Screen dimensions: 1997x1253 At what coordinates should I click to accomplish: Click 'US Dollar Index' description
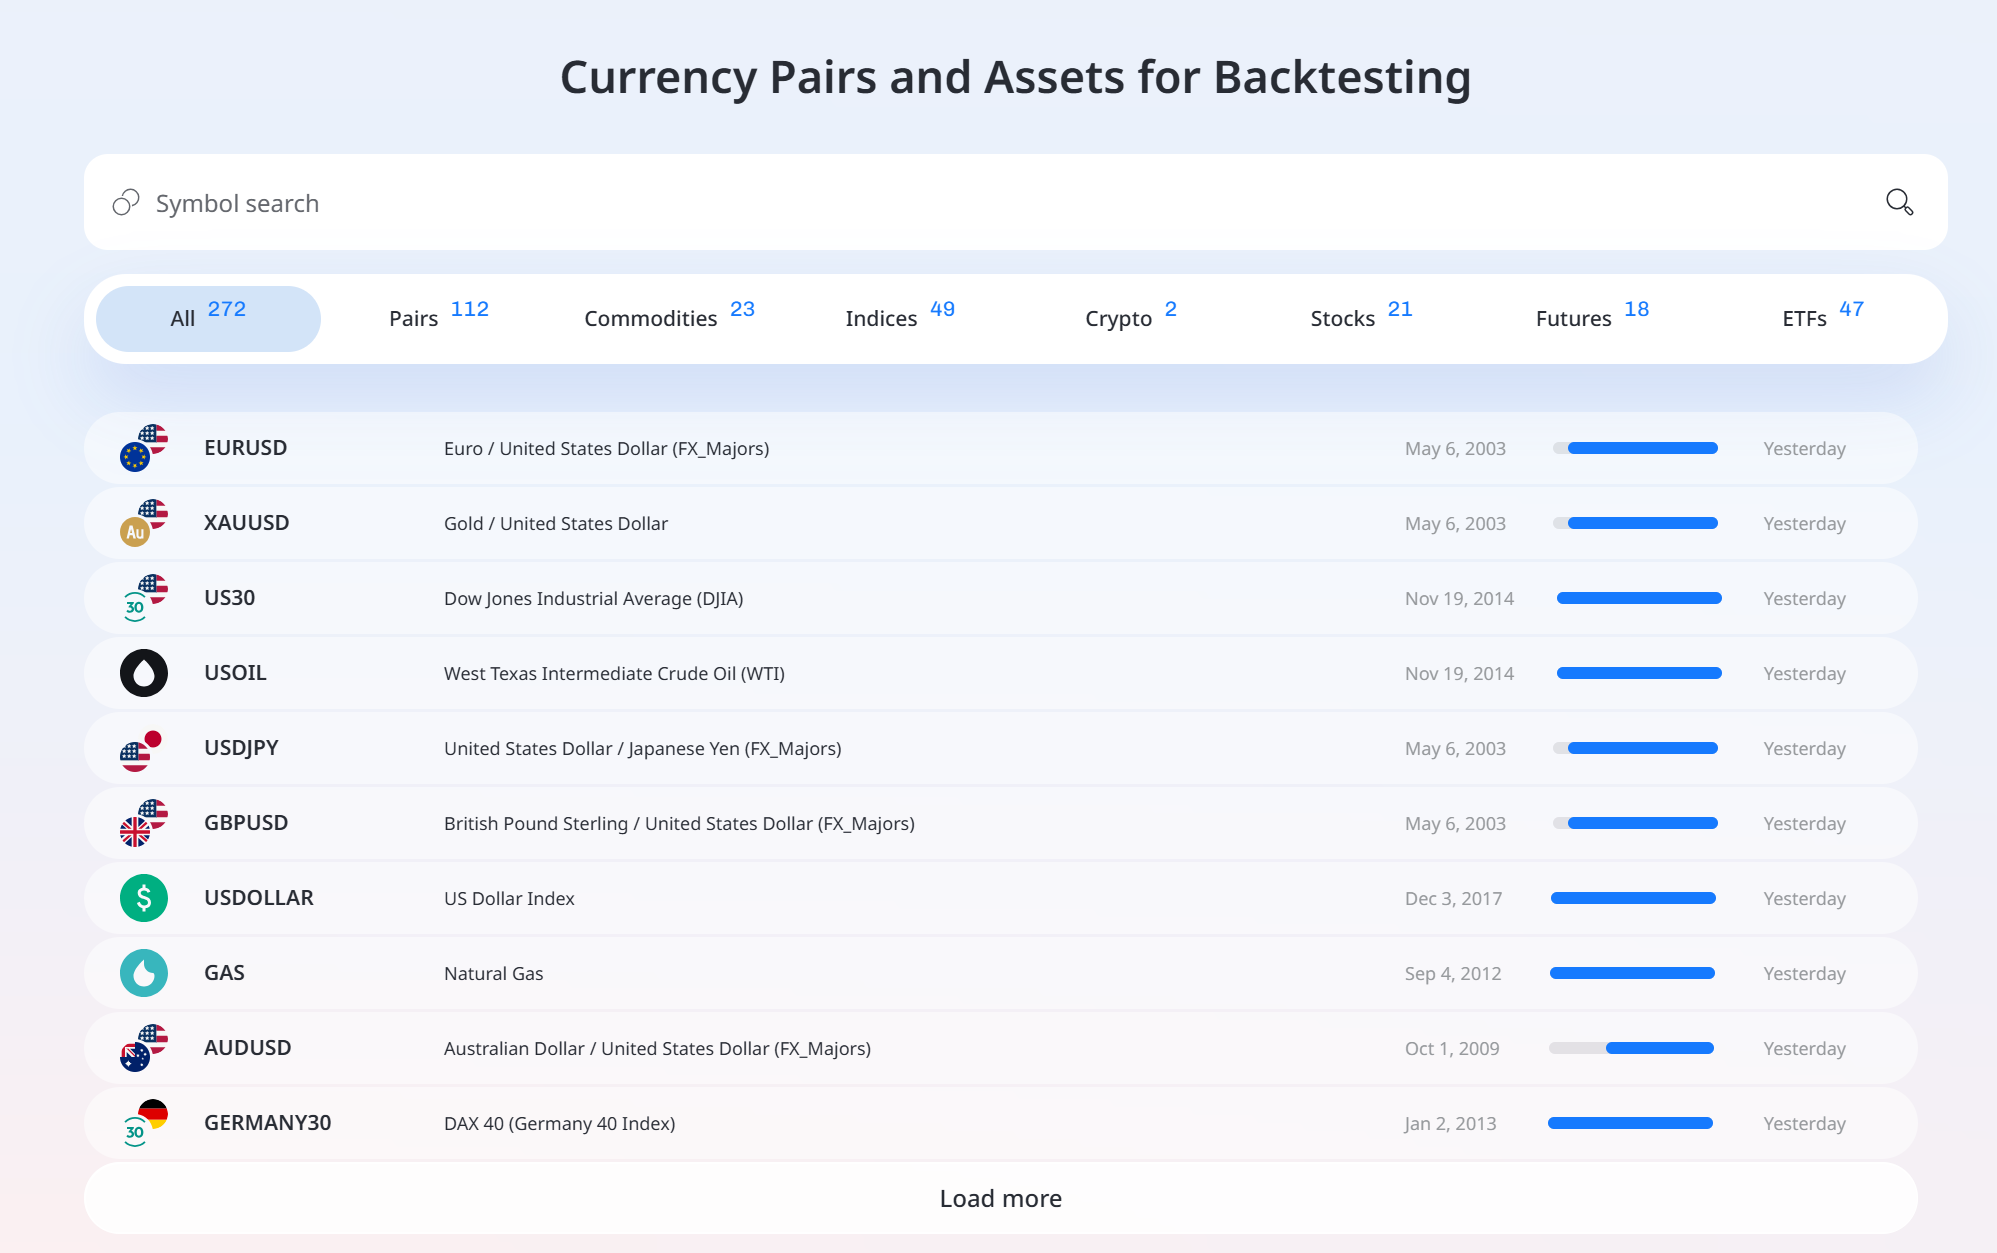click(509, 898)
